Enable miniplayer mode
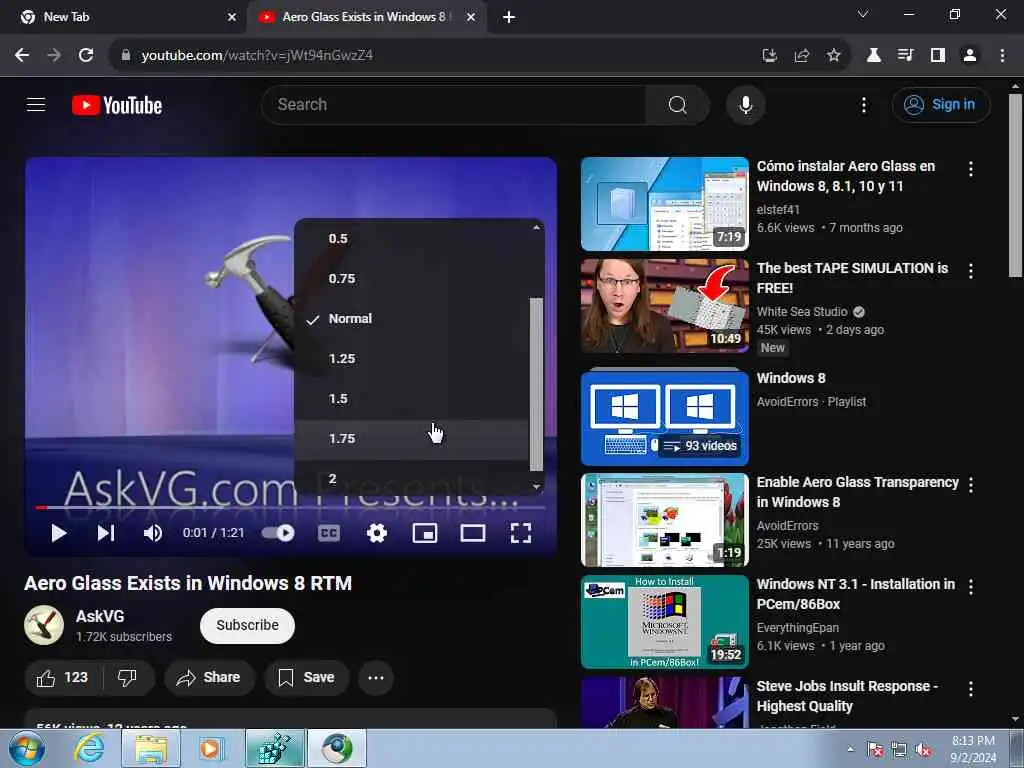Viewport: 1024px width, 768px height. (x=425, y=533)
